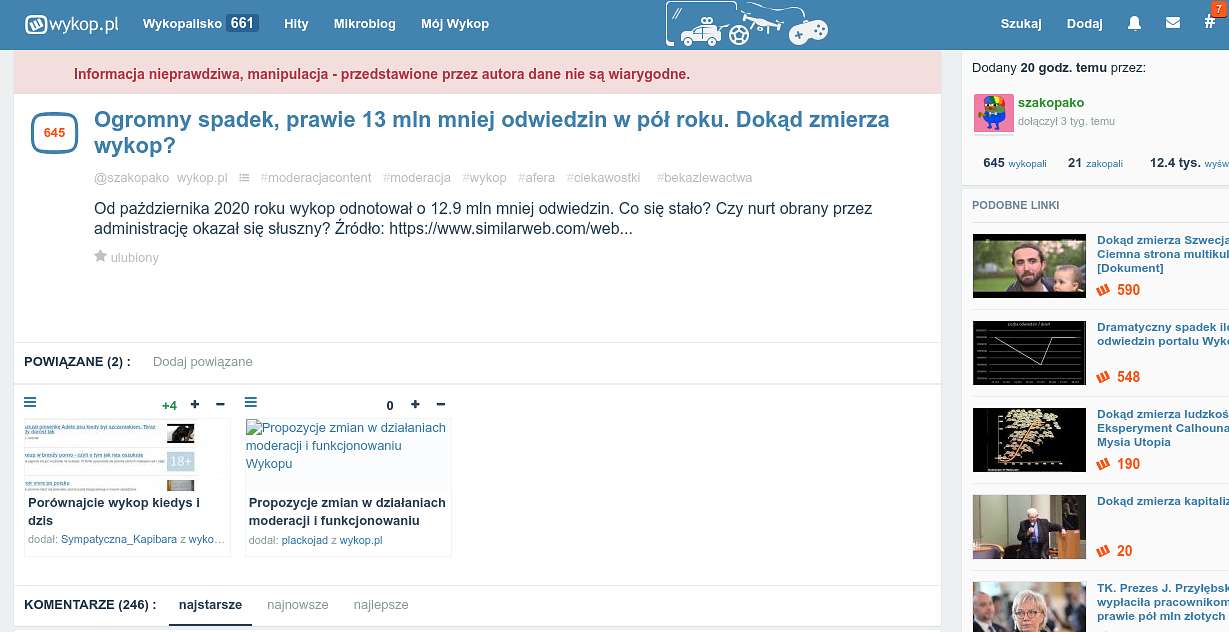Open the #ciekawostki tag
Viewport: 1229px width, 632px height.
[603, 178]
